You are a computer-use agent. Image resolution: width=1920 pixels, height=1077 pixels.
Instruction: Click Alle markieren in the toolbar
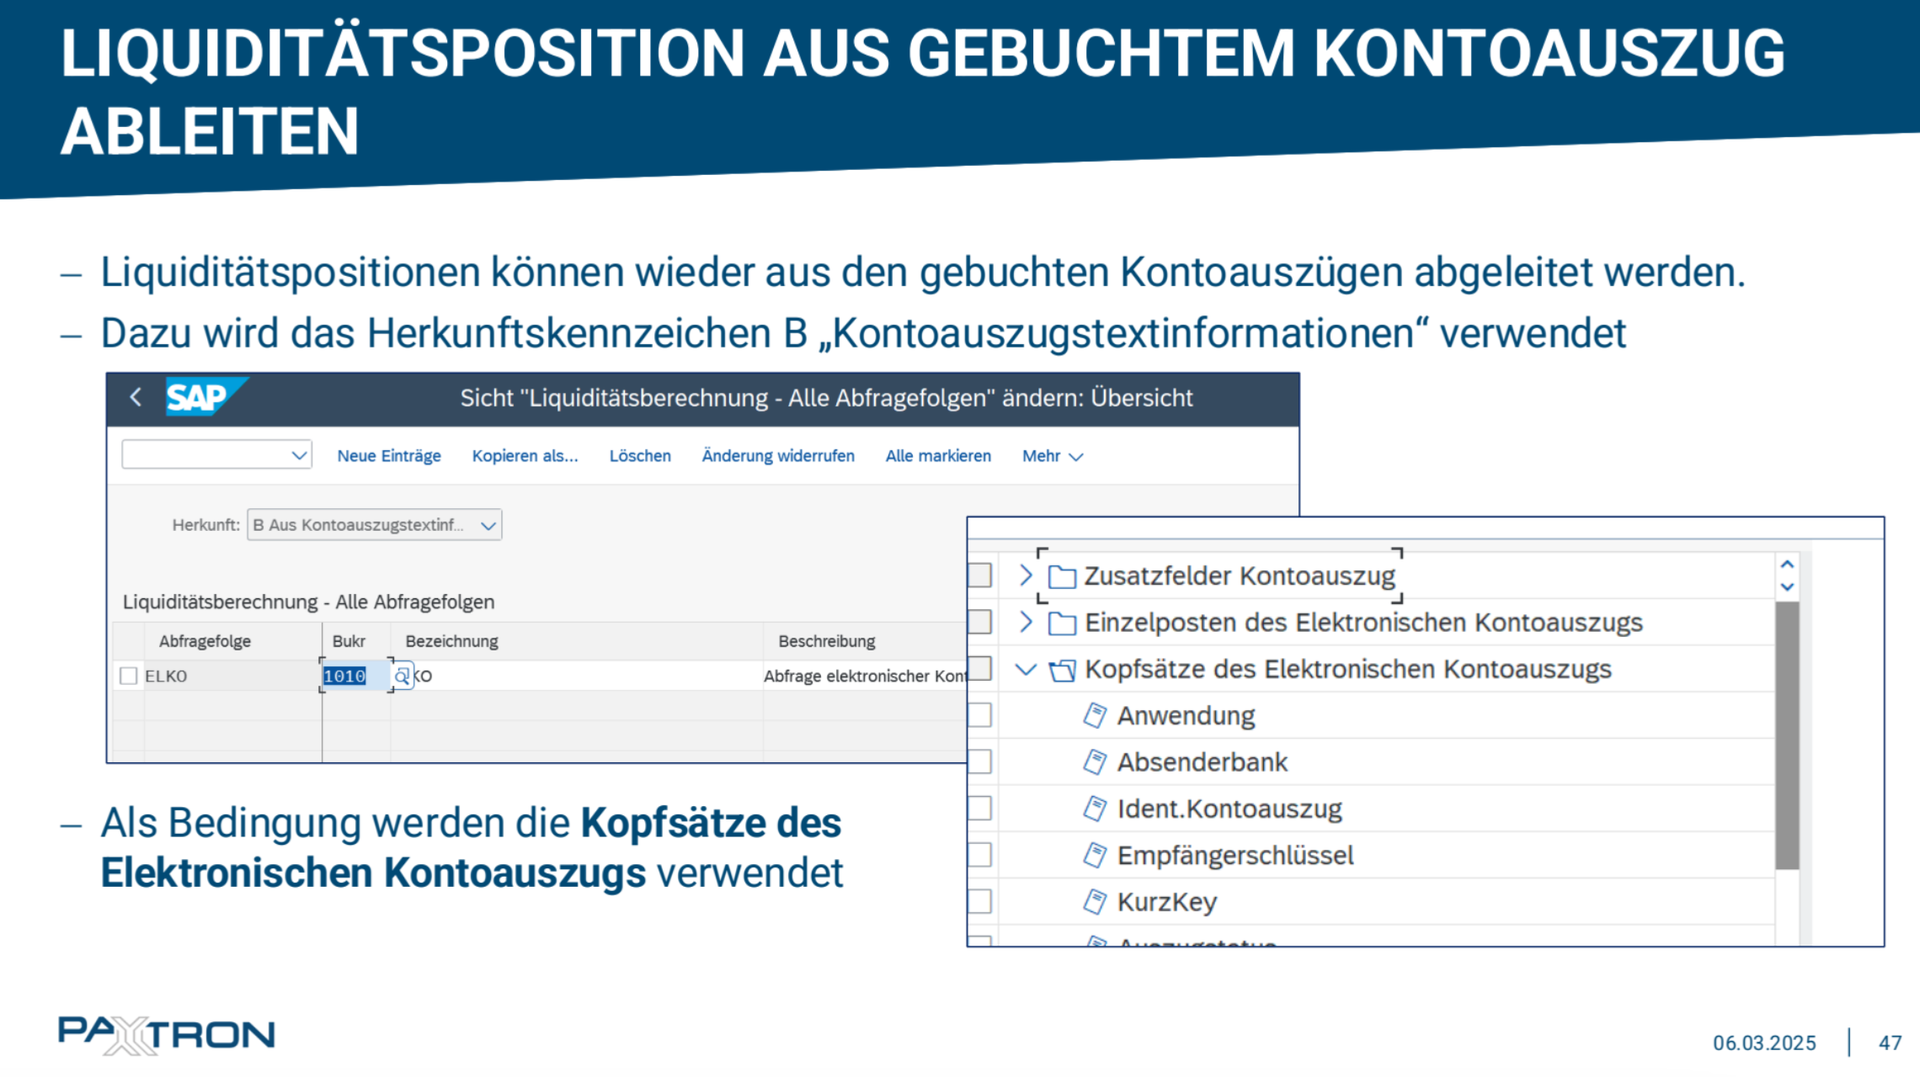[937, 457]
